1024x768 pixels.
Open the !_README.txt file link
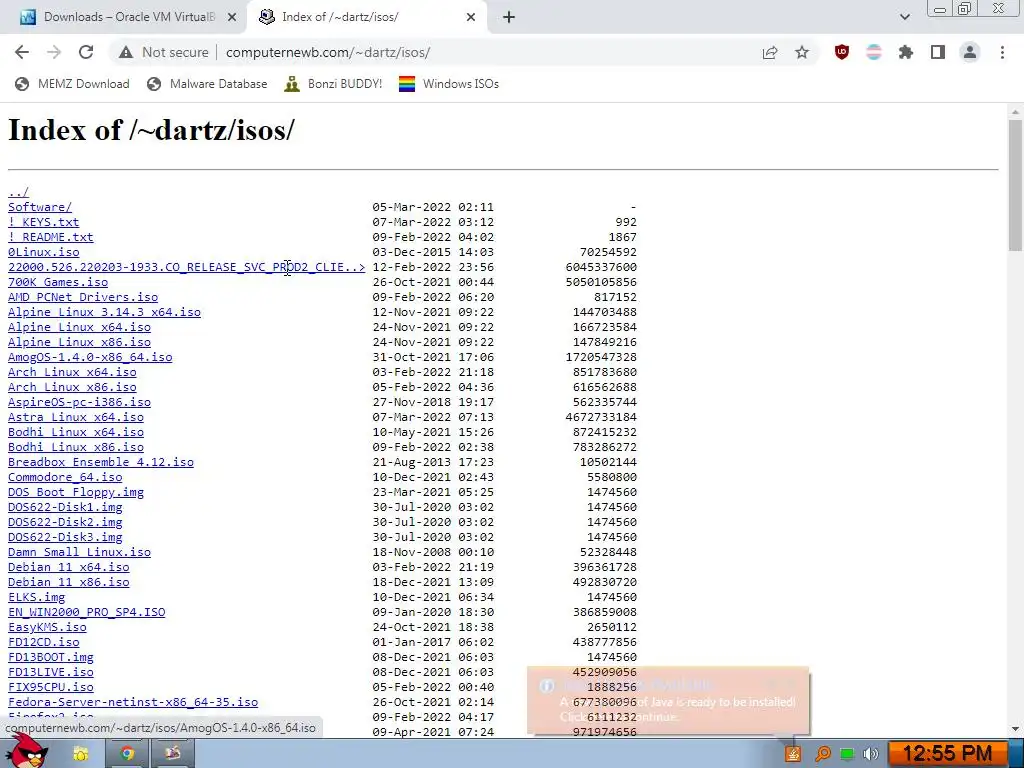[50, 237]
